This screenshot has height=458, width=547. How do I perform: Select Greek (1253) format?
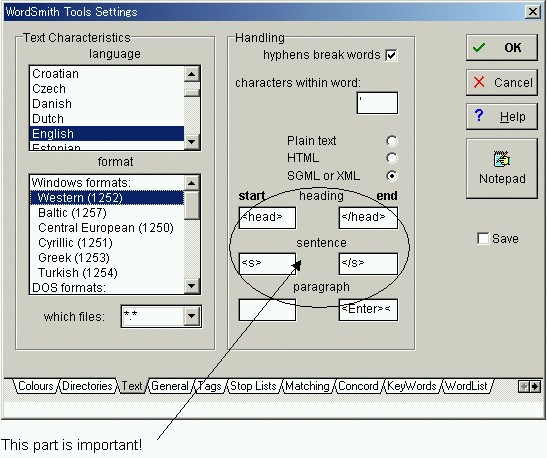(107, 258)
